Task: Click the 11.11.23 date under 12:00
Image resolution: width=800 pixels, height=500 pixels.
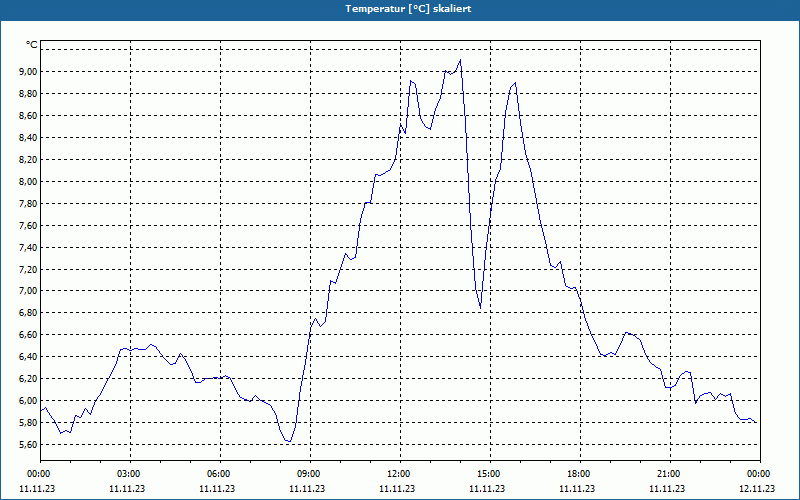Action: (397, 488)
